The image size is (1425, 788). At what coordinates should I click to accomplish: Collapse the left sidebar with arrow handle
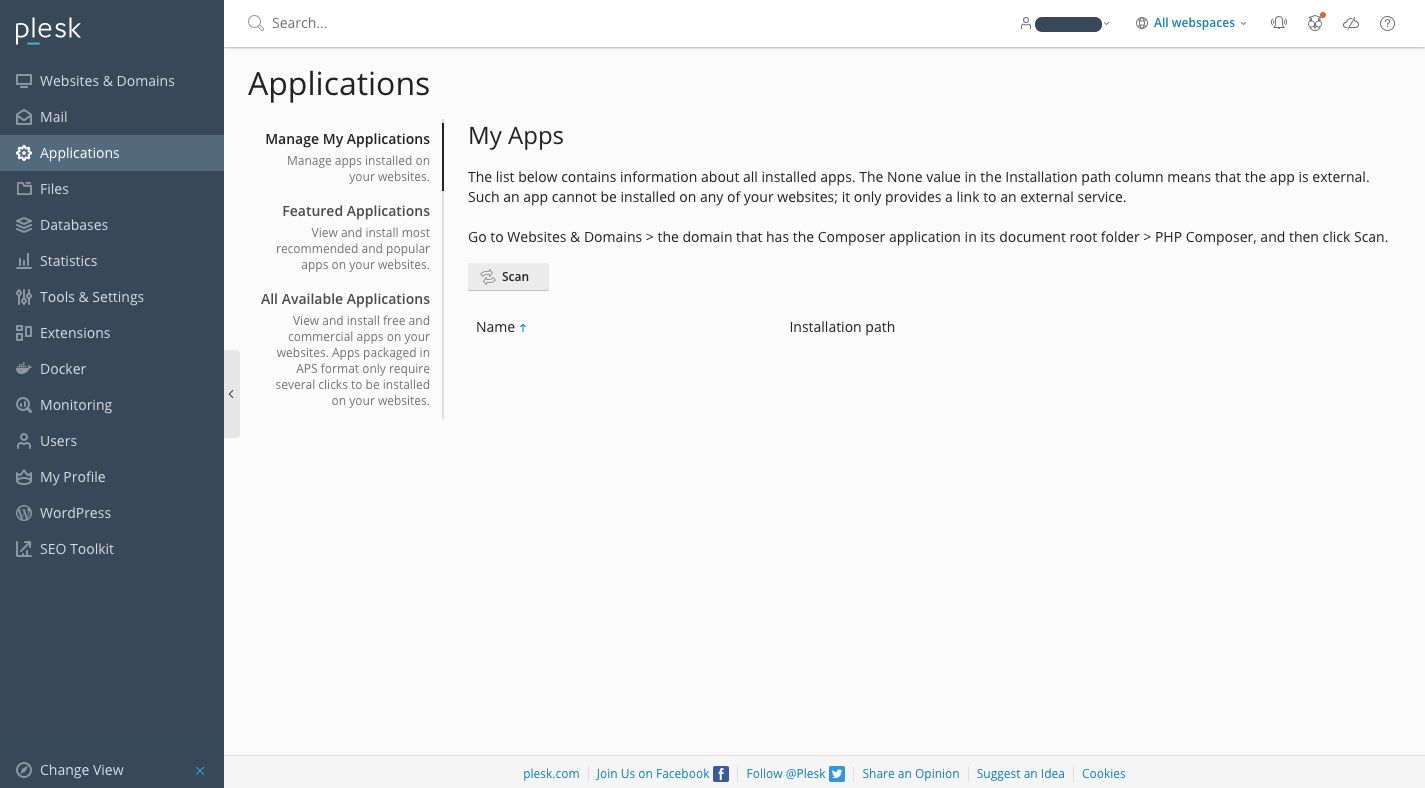pos(231,394)
